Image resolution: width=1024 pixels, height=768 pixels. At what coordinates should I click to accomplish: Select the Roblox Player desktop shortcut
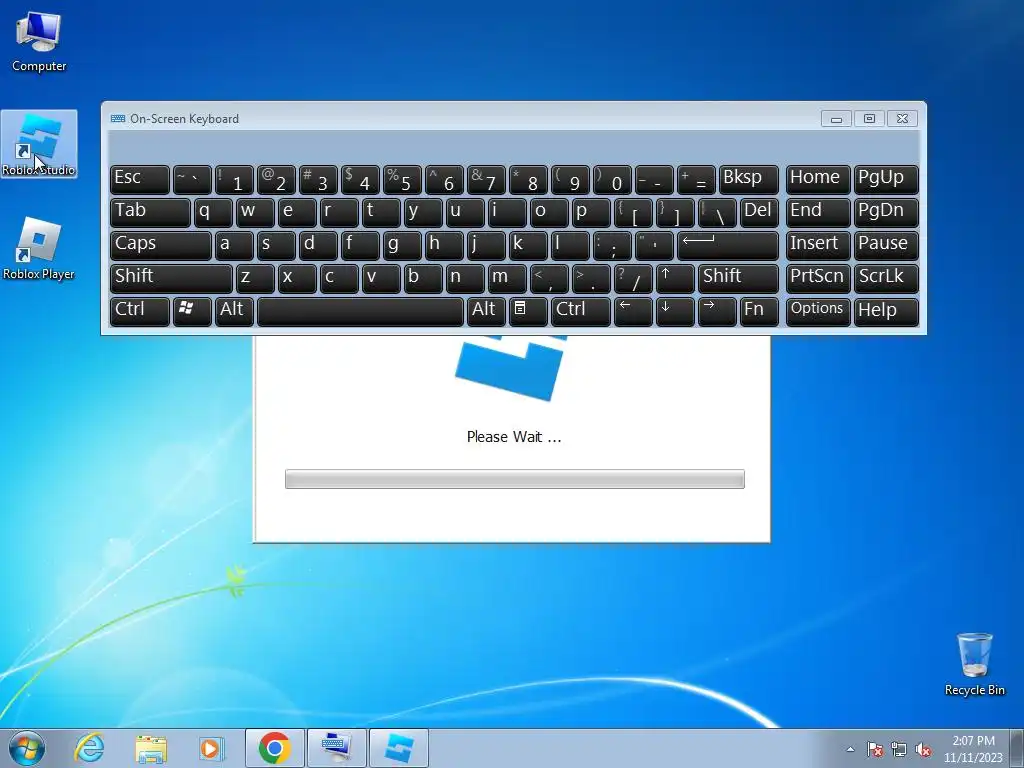click(x=39, y=249)
